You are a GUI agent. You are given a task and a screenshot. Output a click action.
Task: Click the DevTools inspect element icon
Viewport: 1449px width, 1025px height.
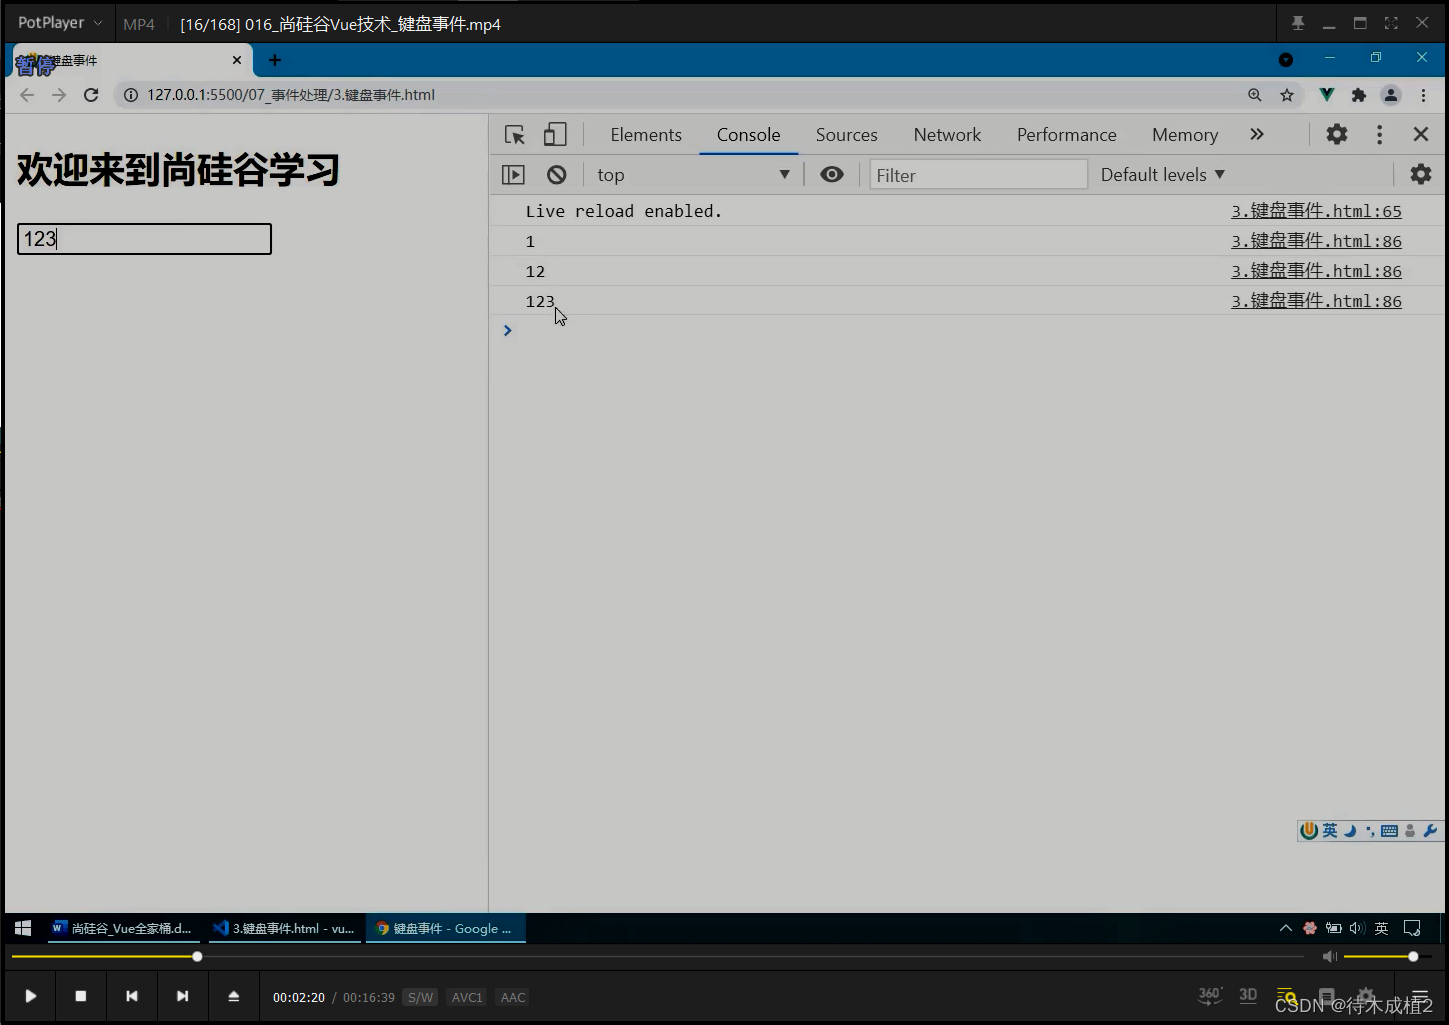(x=515, y=135)
